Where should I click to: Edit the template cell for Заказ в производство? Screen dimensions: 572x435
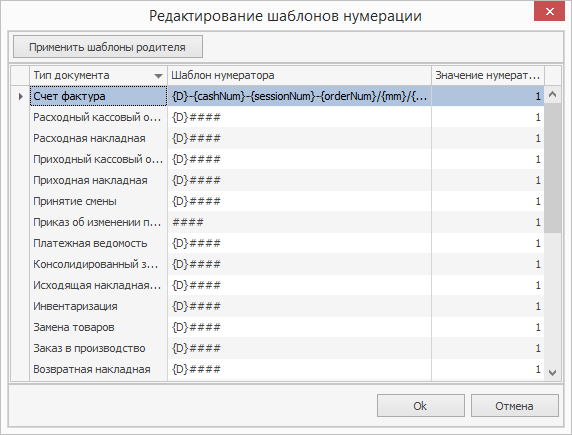299,348
